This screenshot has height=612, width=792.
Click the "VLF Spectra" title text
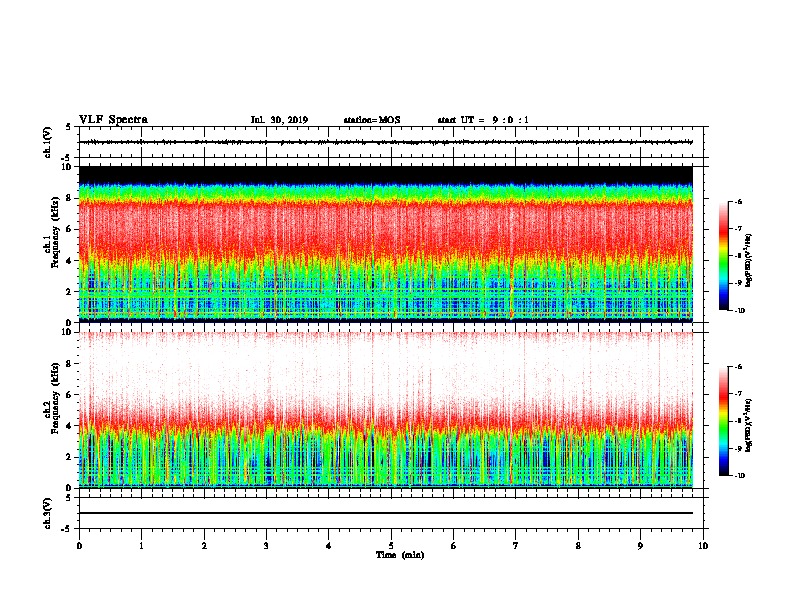tap(113, 120)
